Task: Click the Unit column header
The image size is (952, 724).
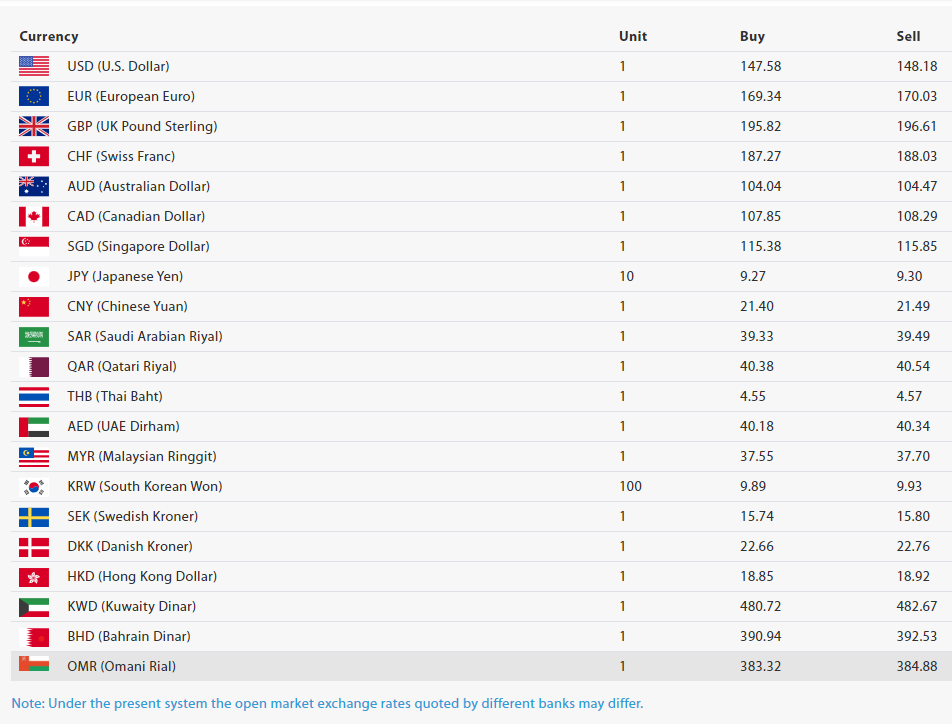Action: pyautogui.click(x=633, y=36)
